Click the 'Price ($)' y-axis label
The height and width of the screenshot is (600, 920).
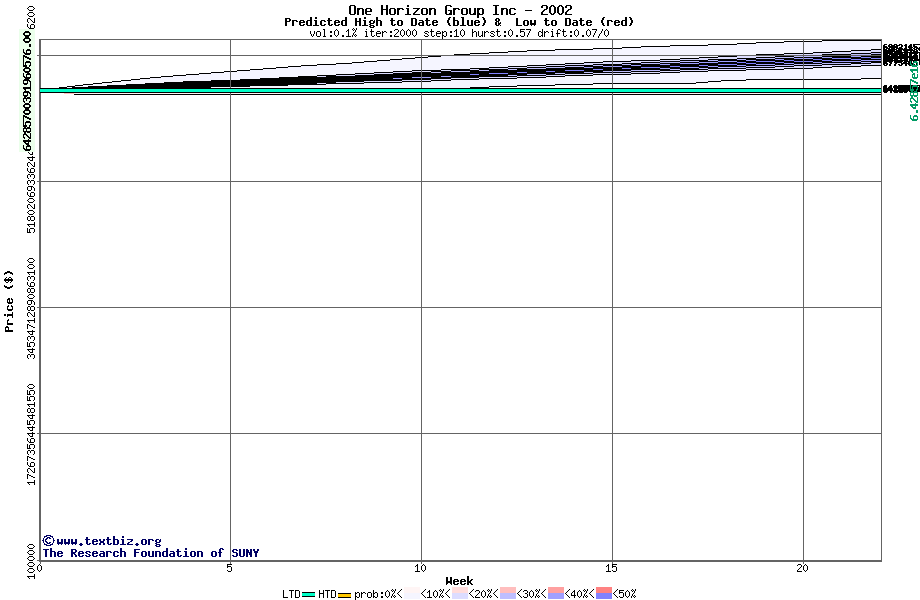8,301
